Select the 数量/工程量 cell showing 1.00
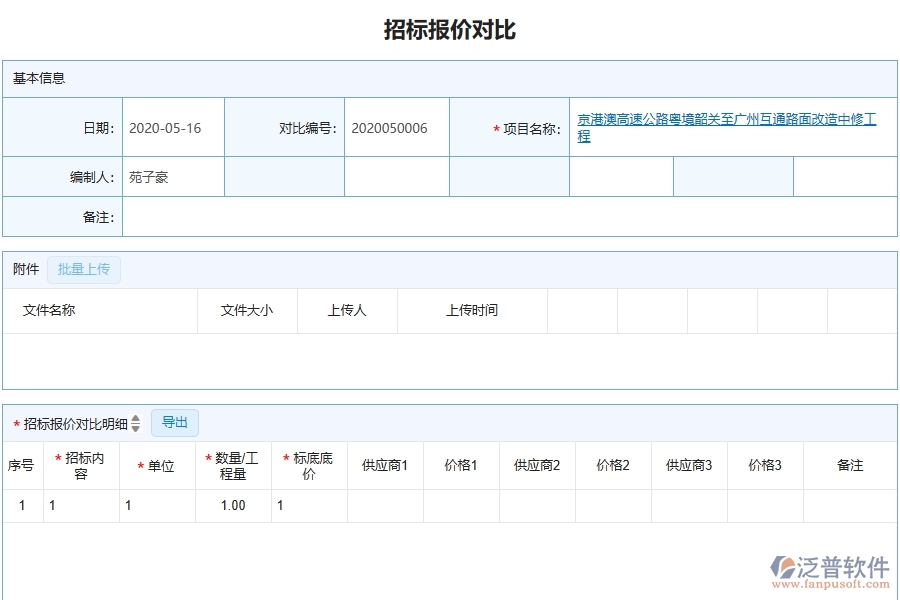The image size is (900, 600). tap(231, 505)
